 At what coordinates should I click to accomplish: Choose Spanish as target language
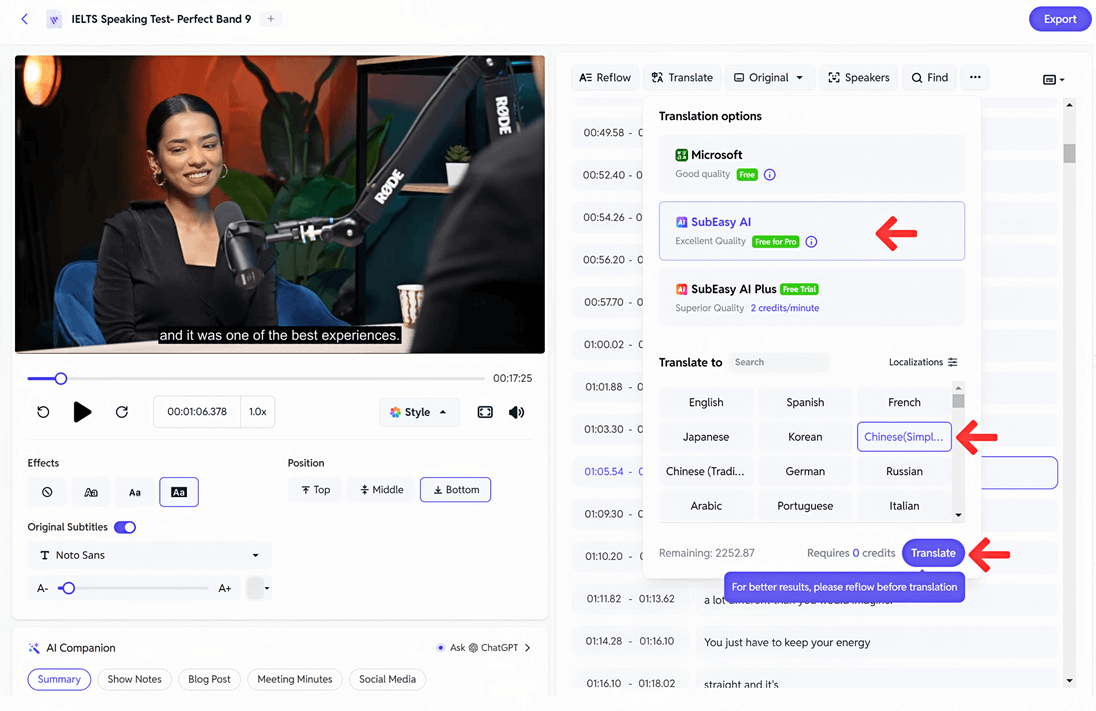805,403
